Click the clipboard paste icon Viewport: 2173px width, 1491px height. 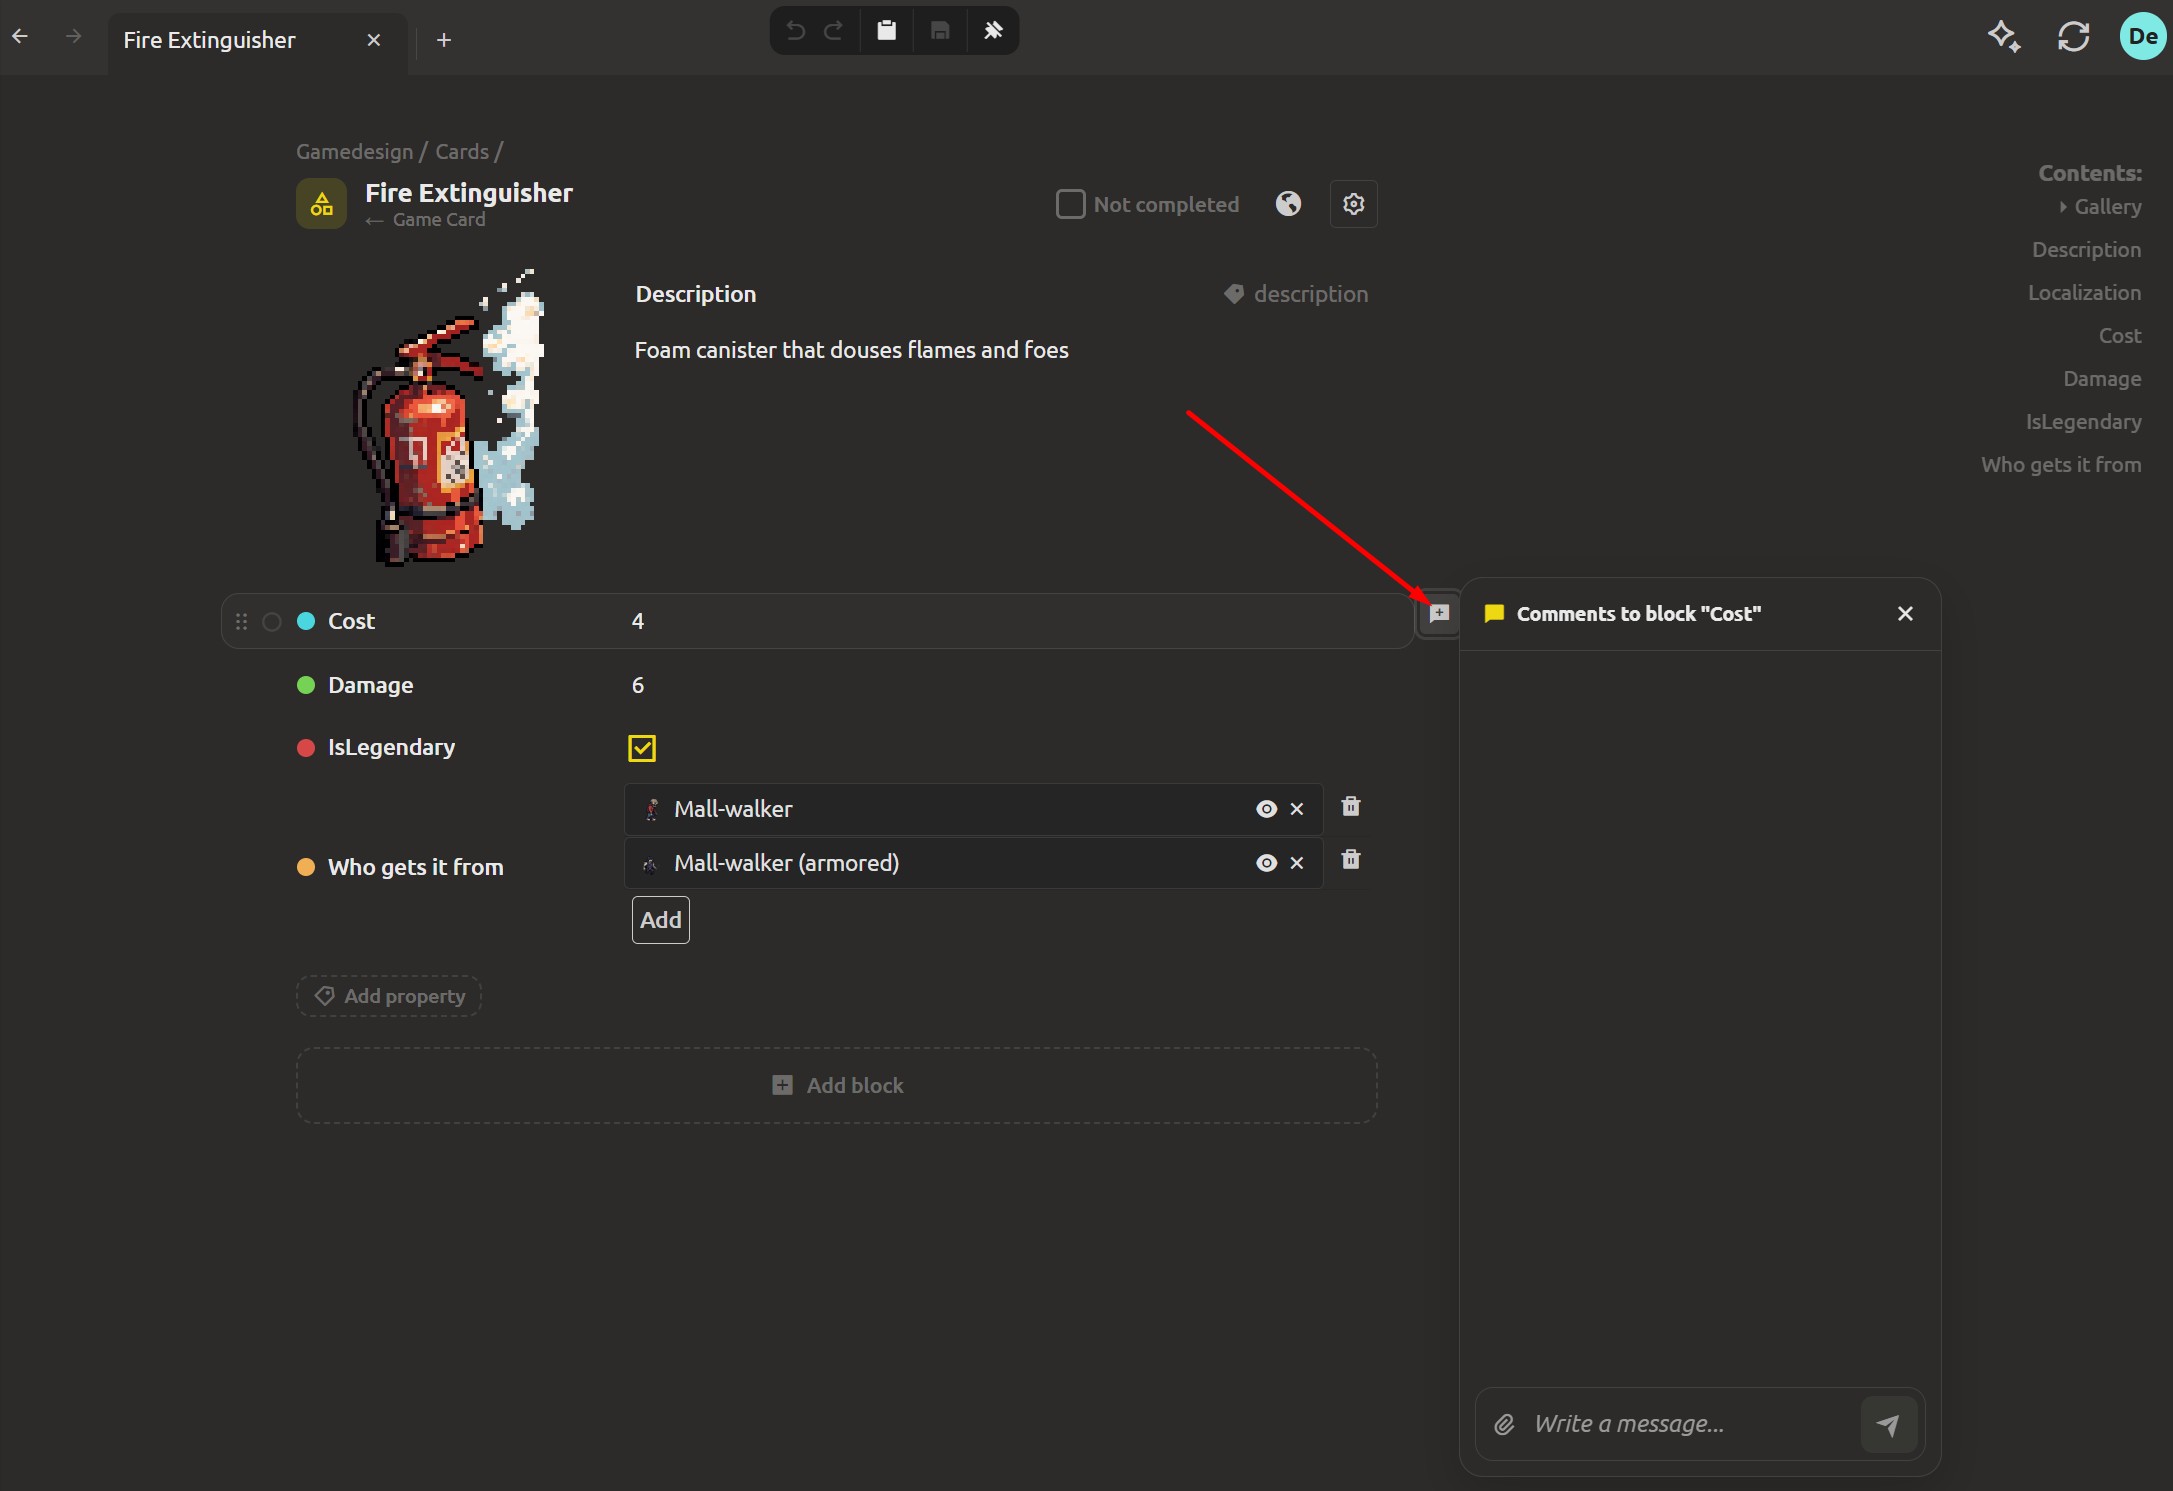887,31
